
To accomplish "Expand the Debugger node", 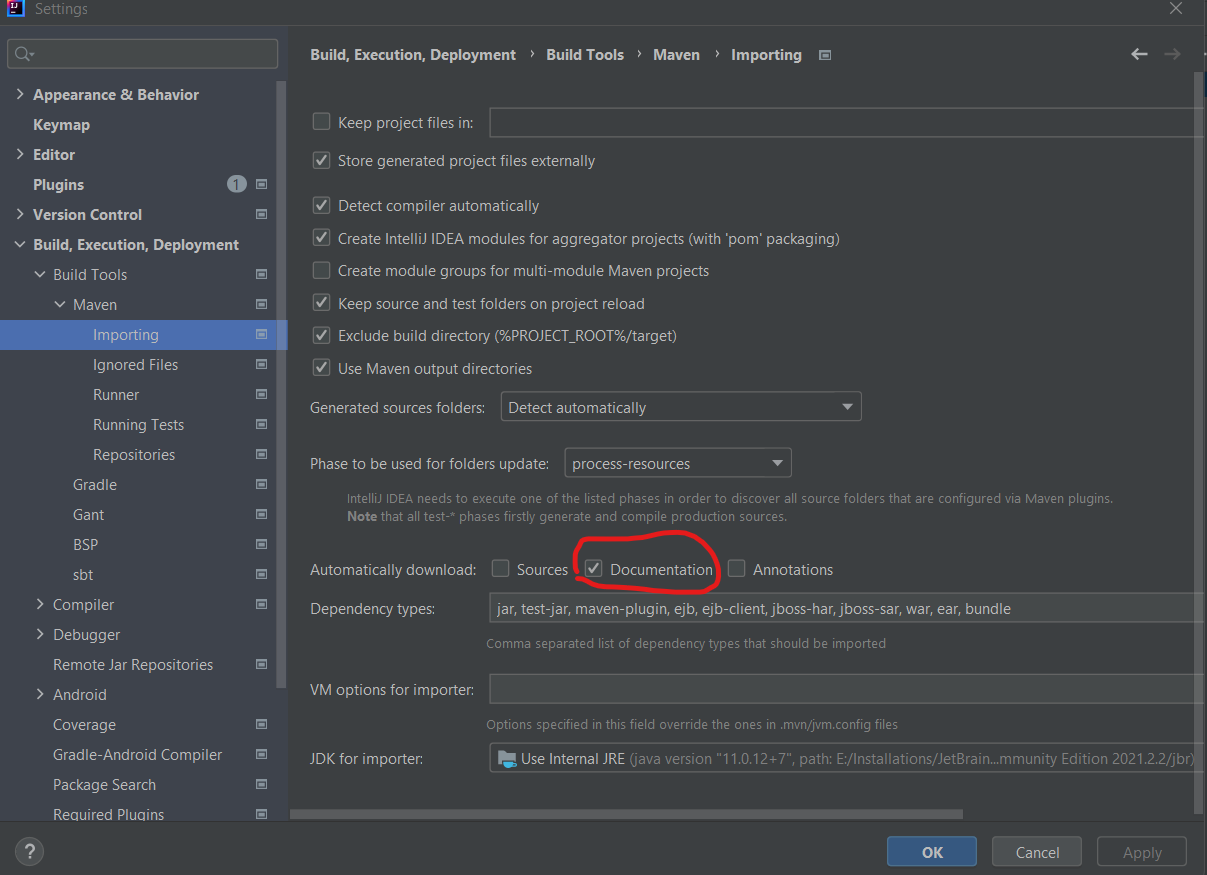I will point(40,634).
